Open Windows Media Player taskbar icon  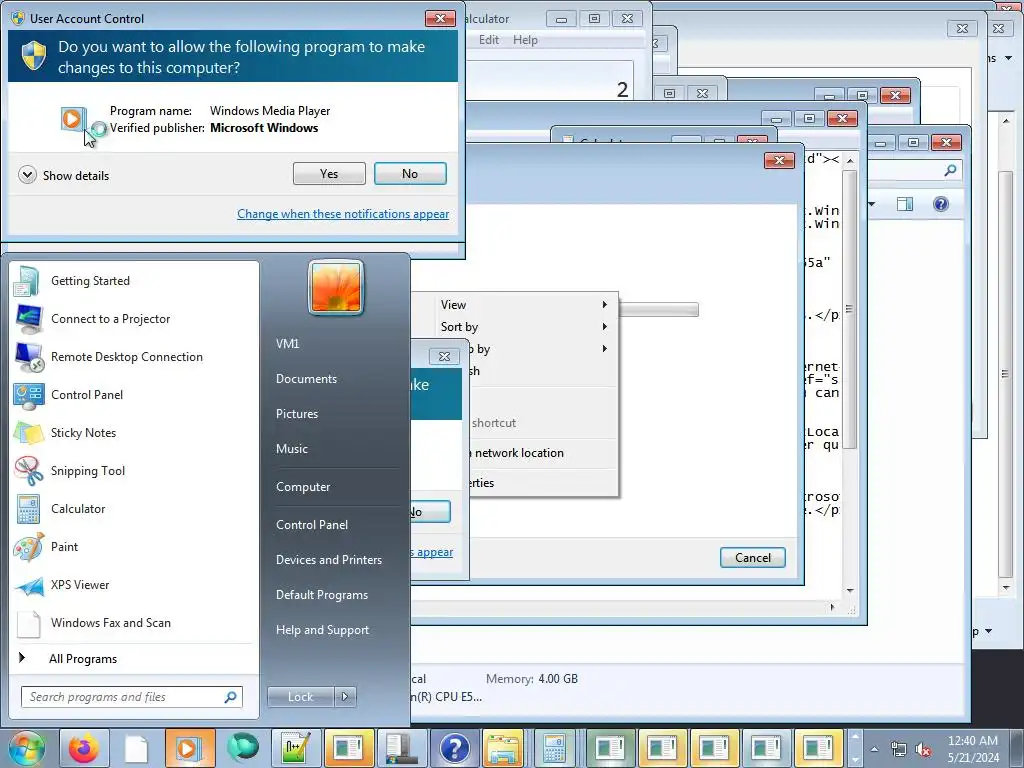(x=189, y=748)
